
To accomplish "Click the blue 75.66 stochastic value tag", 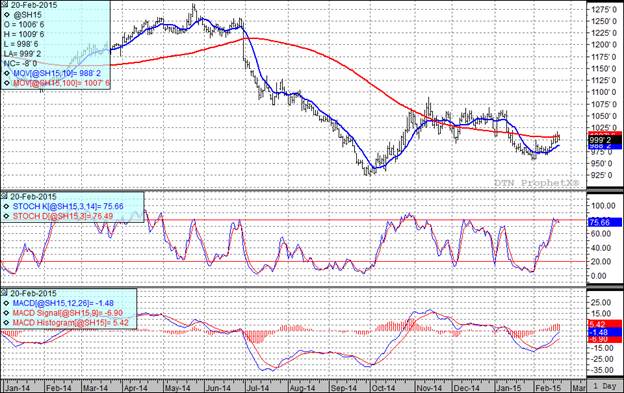I will [604, 222].
